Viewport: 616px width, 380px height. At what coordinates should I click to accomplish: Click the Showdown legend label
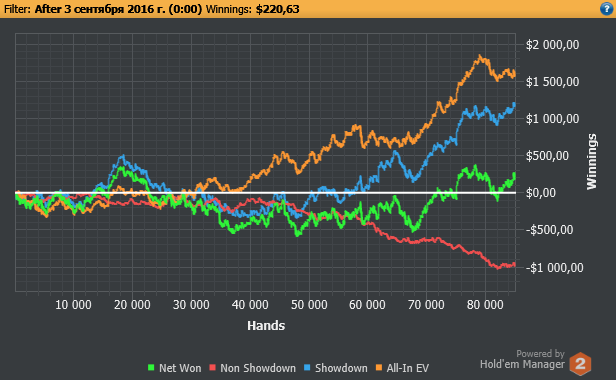pyautogui.click(x=341, y=368)
